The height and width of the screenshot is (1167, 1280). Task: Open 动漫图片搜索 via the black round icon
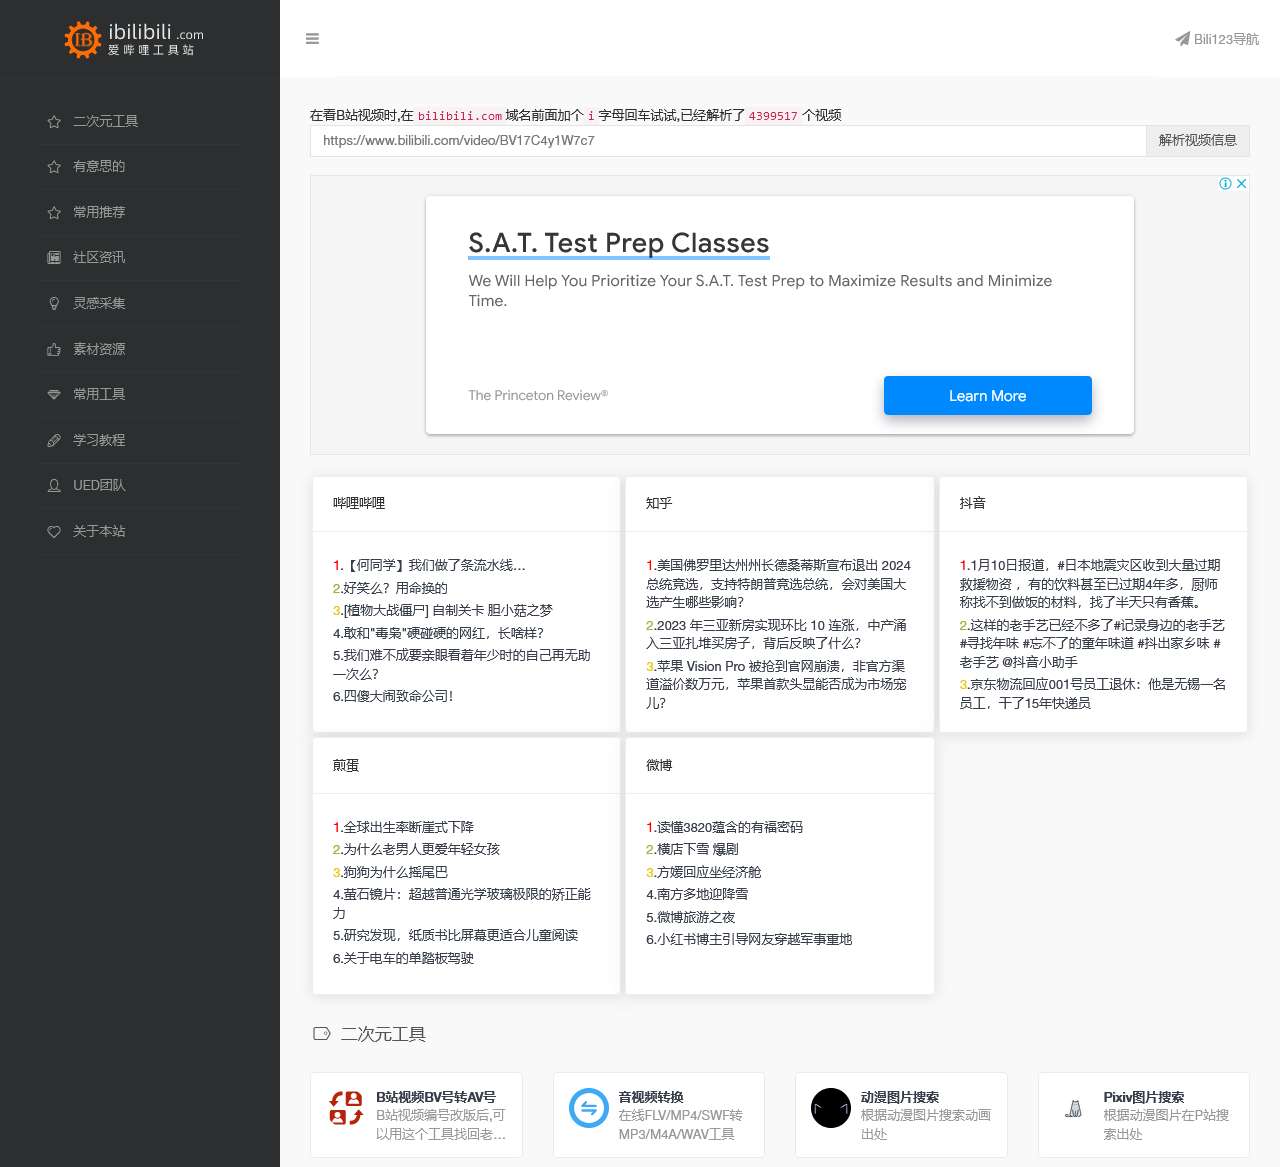830,1108
